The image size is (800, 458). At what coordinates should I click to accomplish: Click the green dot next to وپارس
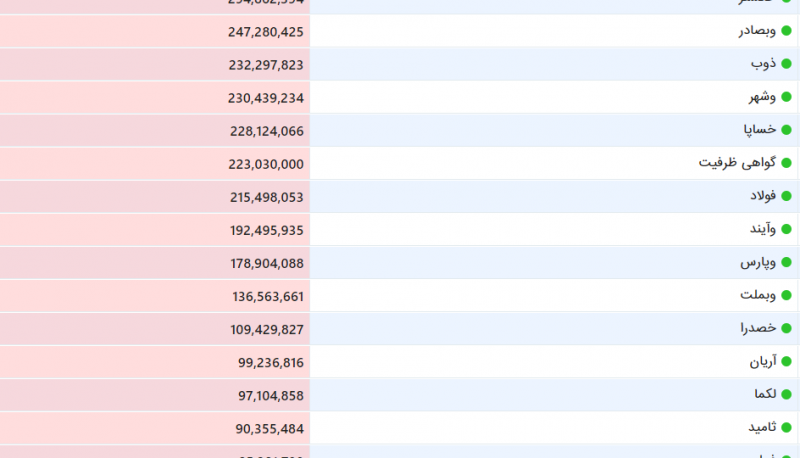(784, 262)
